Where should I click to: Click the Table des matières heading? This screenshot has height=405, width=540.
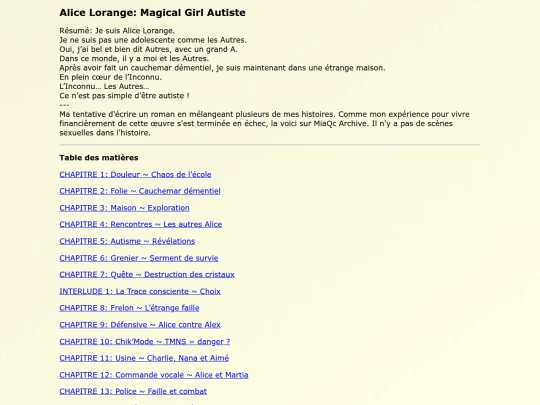point(98,158)
